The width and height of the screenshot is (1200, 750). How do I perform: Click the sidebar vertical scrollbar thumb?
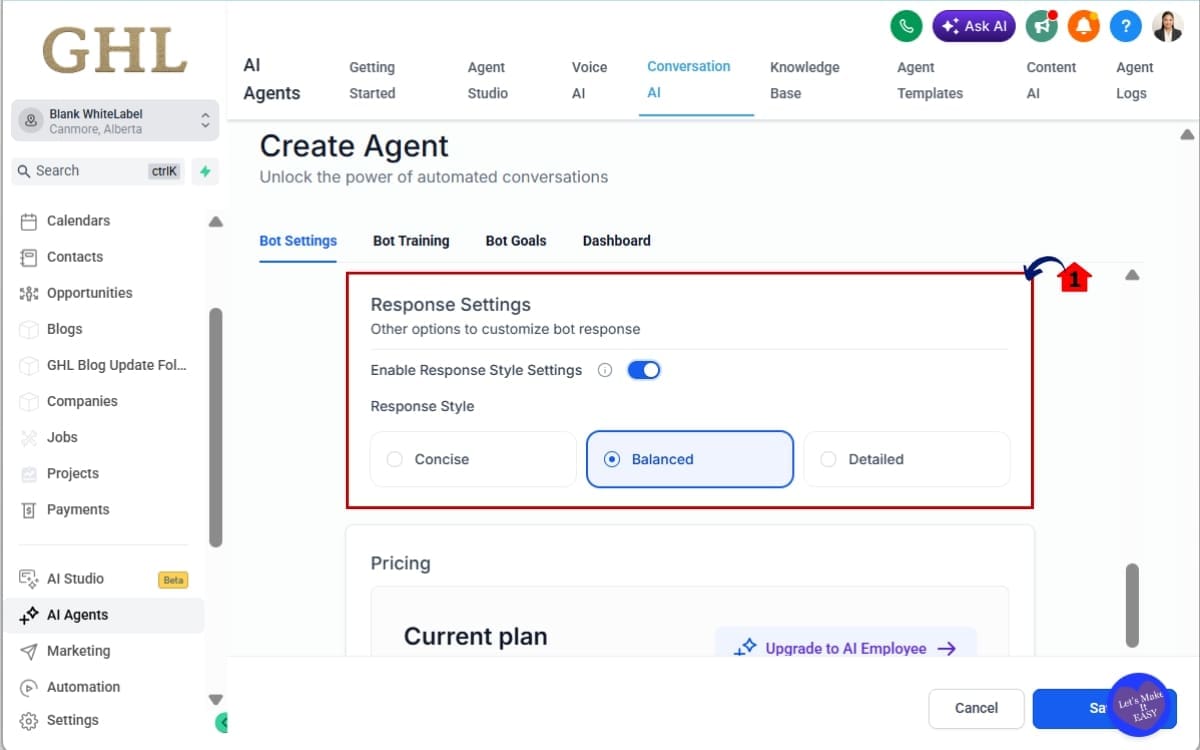click(215, 428)
